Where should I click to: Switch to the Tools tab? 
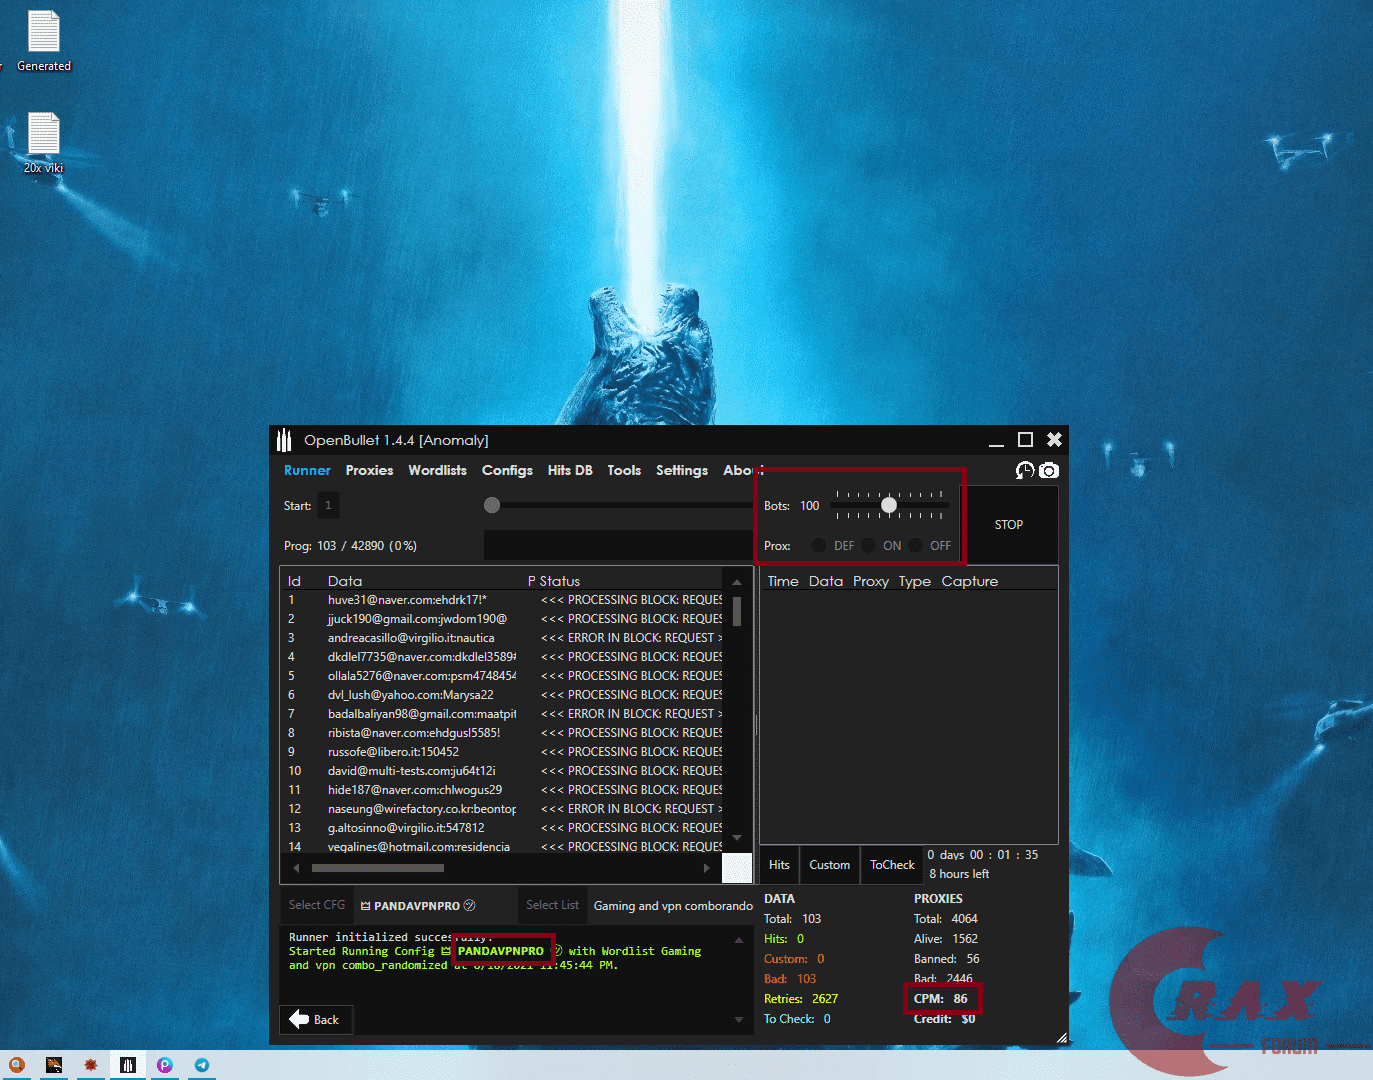pyautogui.click(x=624, y=470)
